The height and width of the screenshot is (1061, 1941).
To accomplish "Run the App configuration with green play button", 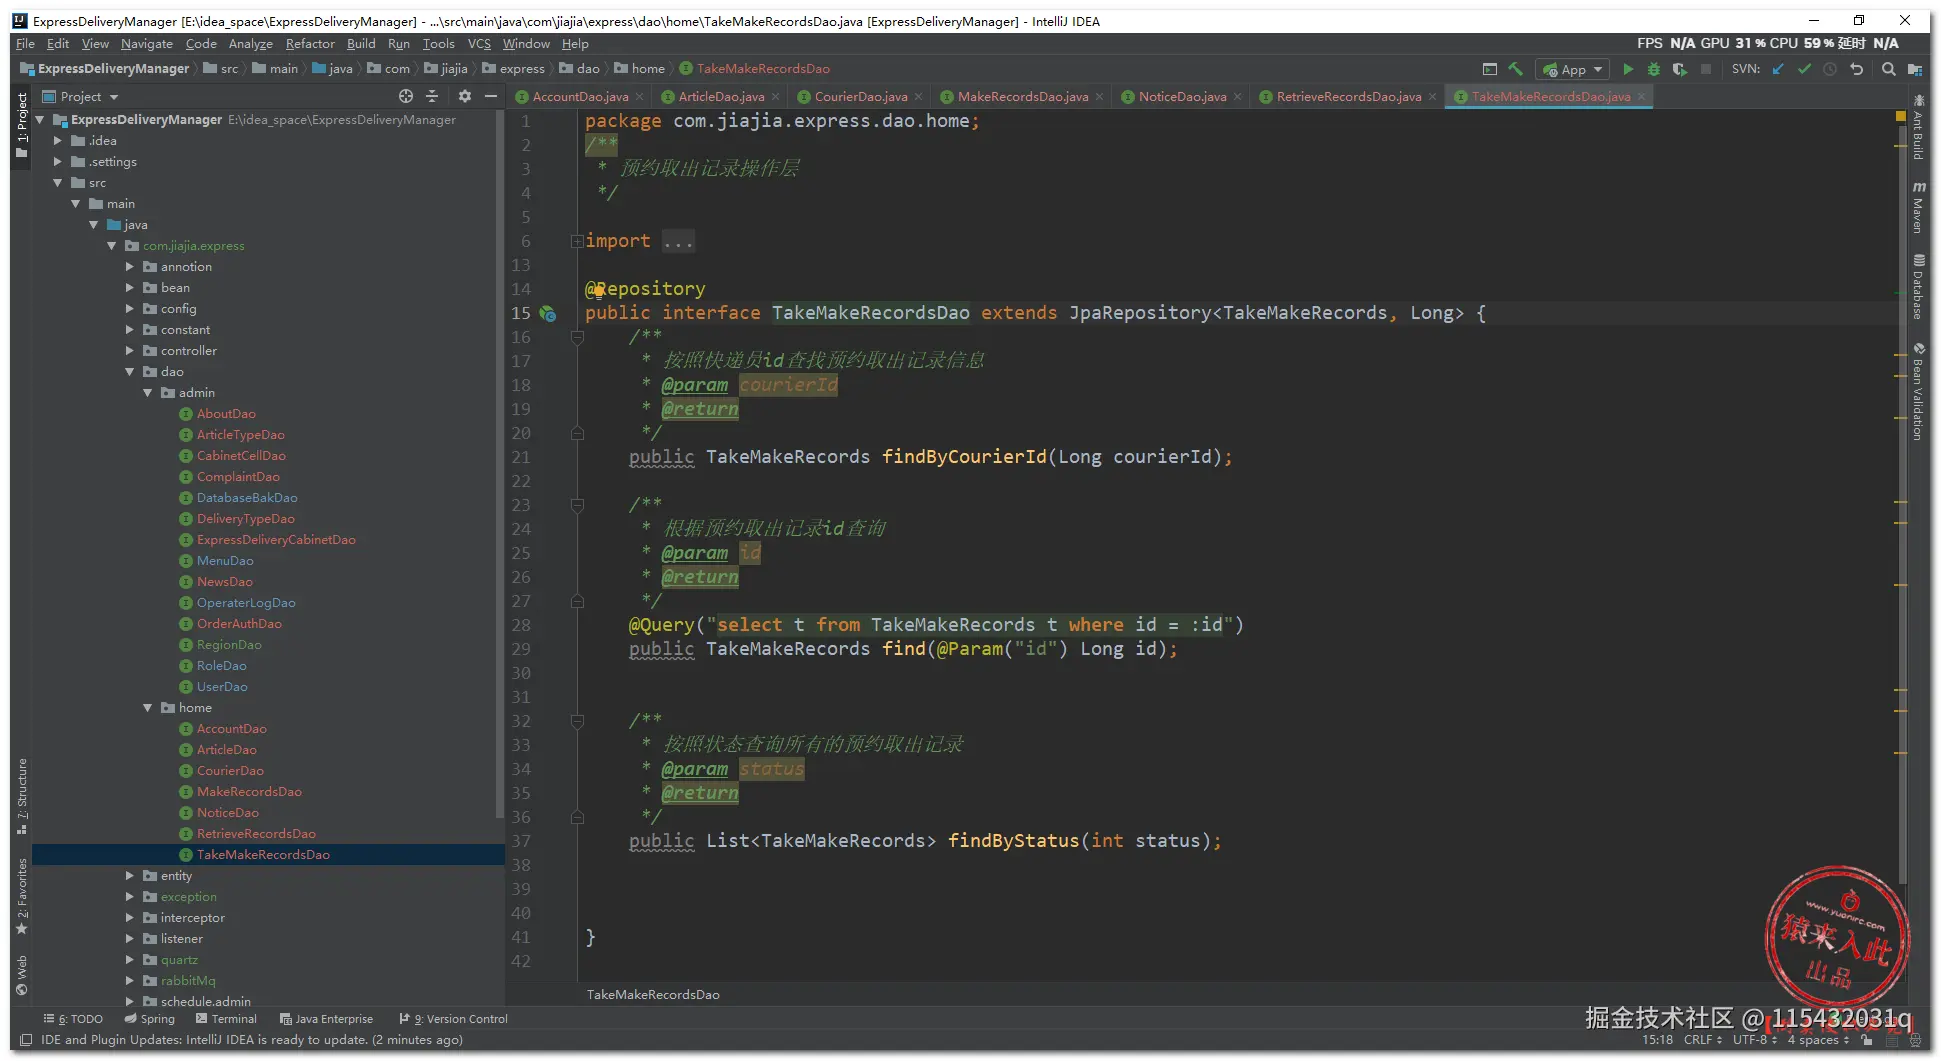I will point(1628,69).
